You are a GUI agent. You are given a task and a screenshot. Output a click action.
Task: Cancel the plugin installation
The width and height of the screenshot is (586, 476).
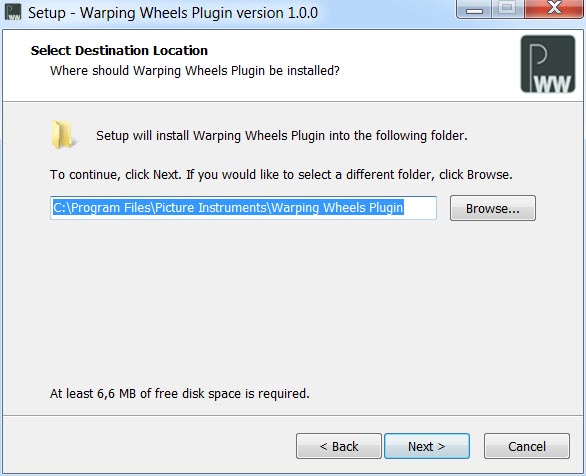[x=527, y=446]
